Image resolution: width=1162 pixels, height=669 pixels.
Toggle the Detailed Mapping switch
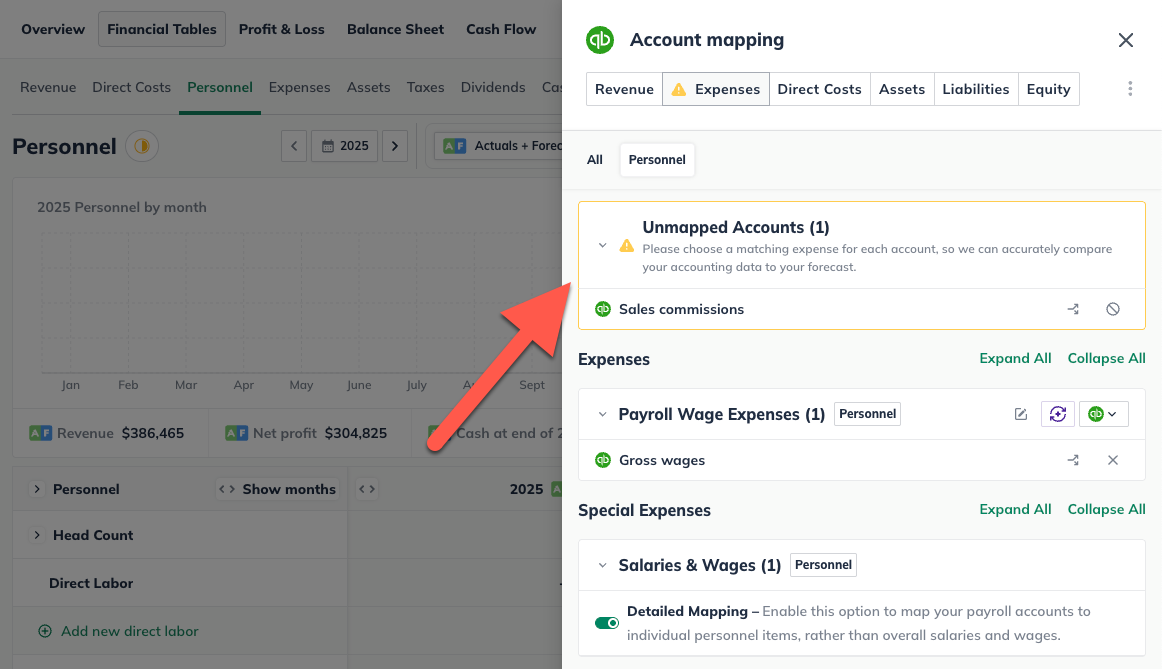click(x=607, y=623)
